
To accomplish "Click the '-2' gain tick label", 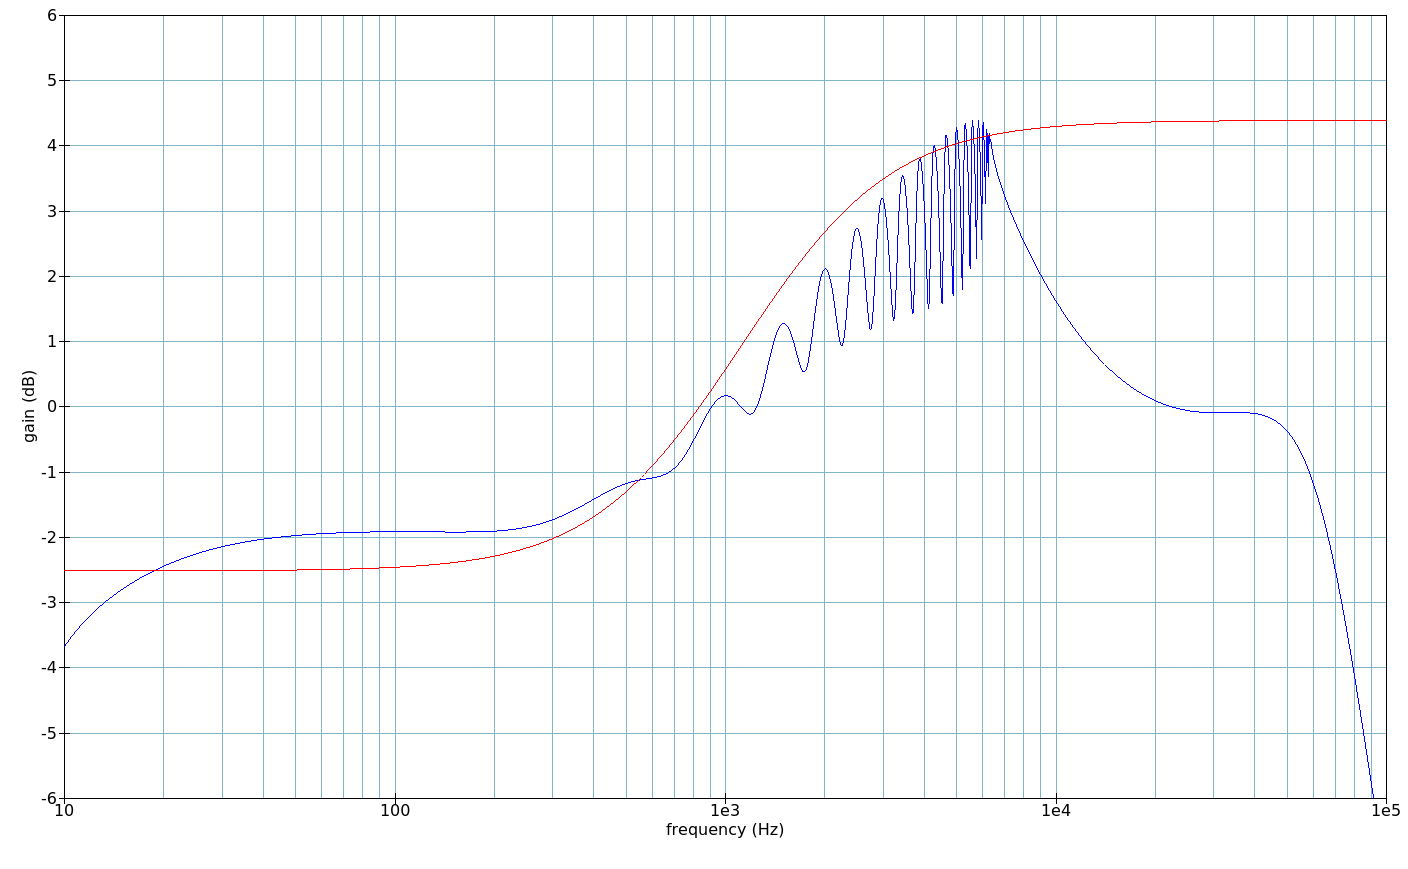I will (x=48, y=537).
